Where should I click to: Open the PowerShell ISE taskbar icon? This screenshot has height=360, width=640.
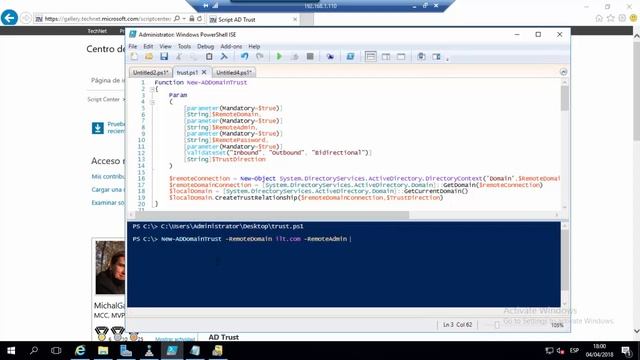click(x=172, y=351)
